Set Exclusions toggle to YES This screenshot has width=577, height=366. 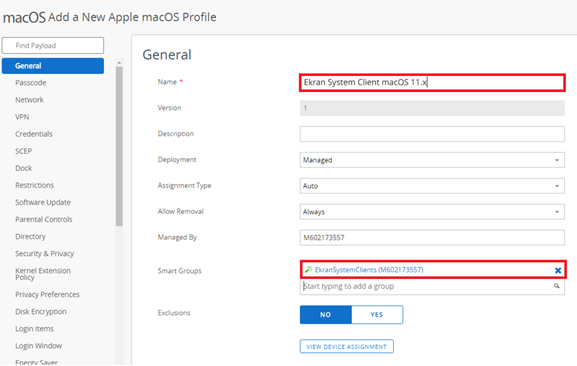pos(377,315)
